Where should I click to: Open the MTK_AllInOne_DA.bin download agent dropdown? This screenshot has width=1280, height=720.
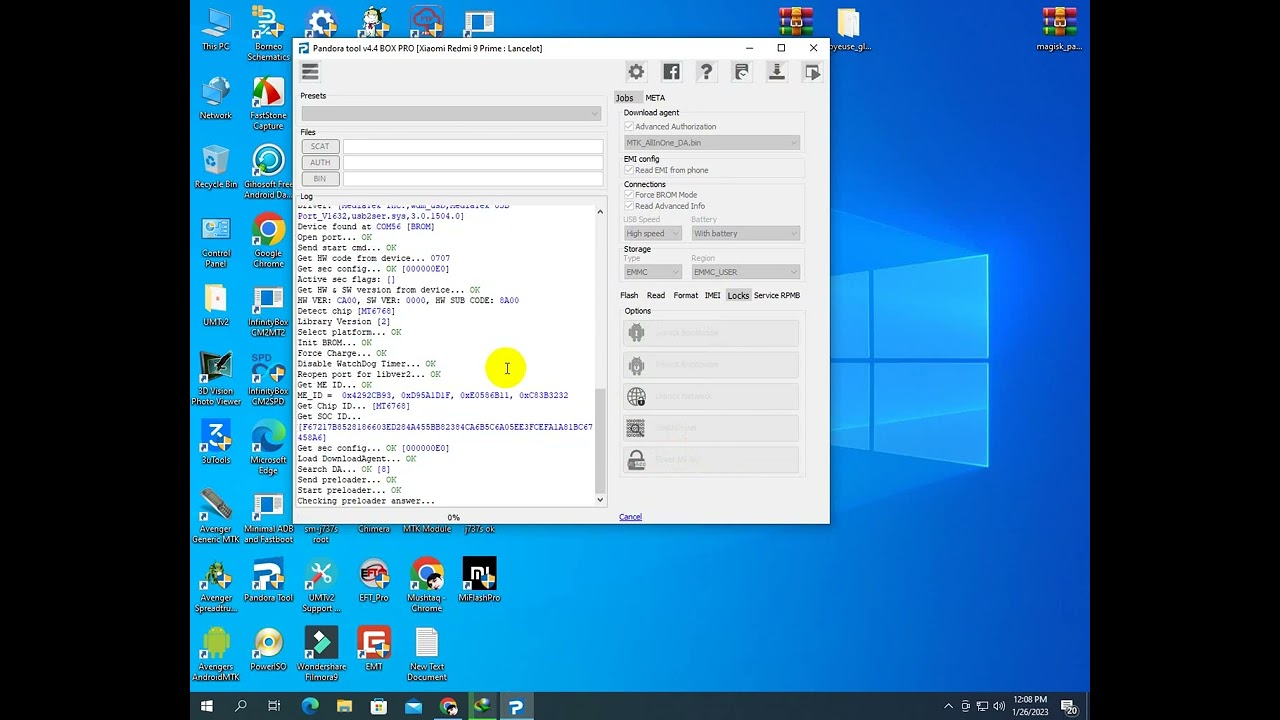[712, 143]
